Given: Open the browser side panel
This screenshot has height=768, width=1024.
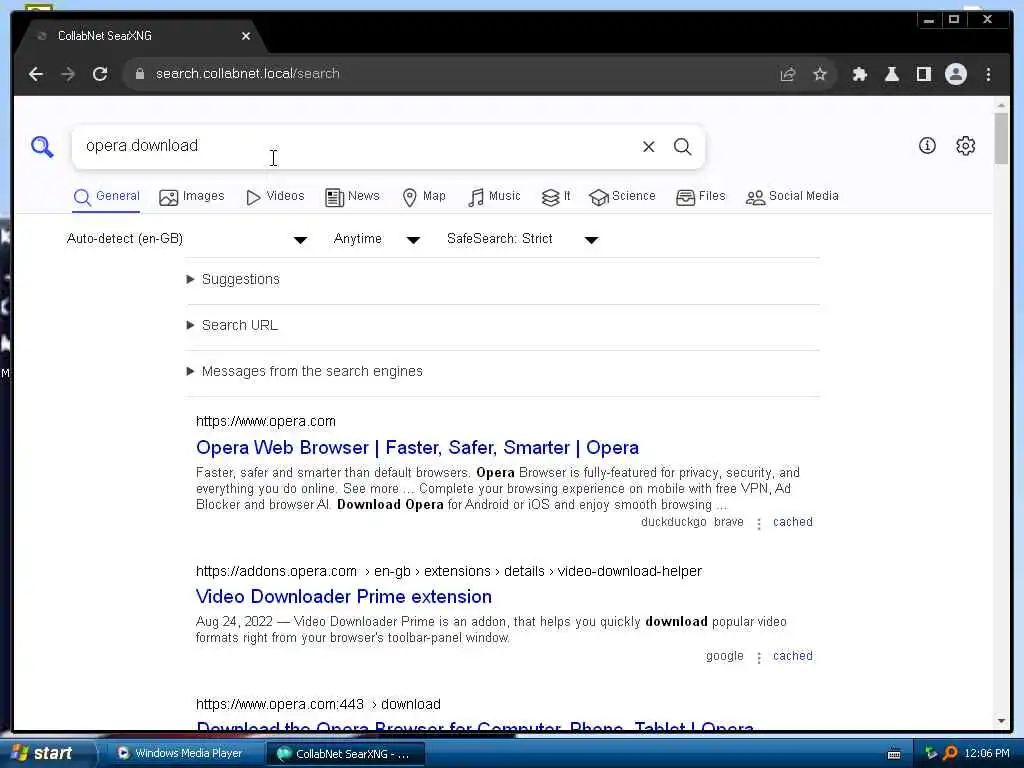Looking at the screenshot, I should click(923, 74).
